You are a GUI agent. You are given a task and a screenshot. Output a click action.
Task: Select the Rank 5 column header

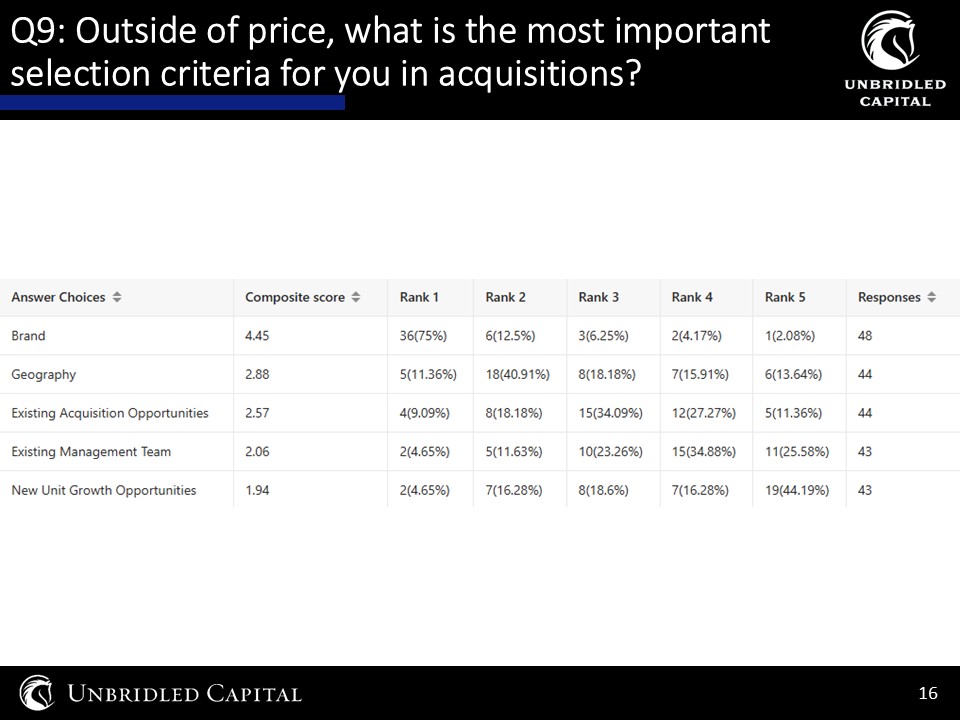point(785,297)
